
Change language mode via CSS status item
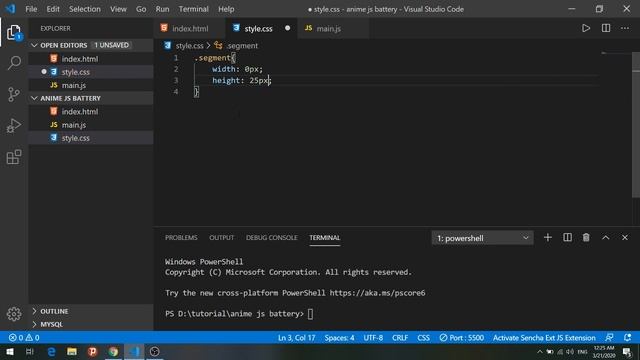pyautogui.click(x=423, y=338)
